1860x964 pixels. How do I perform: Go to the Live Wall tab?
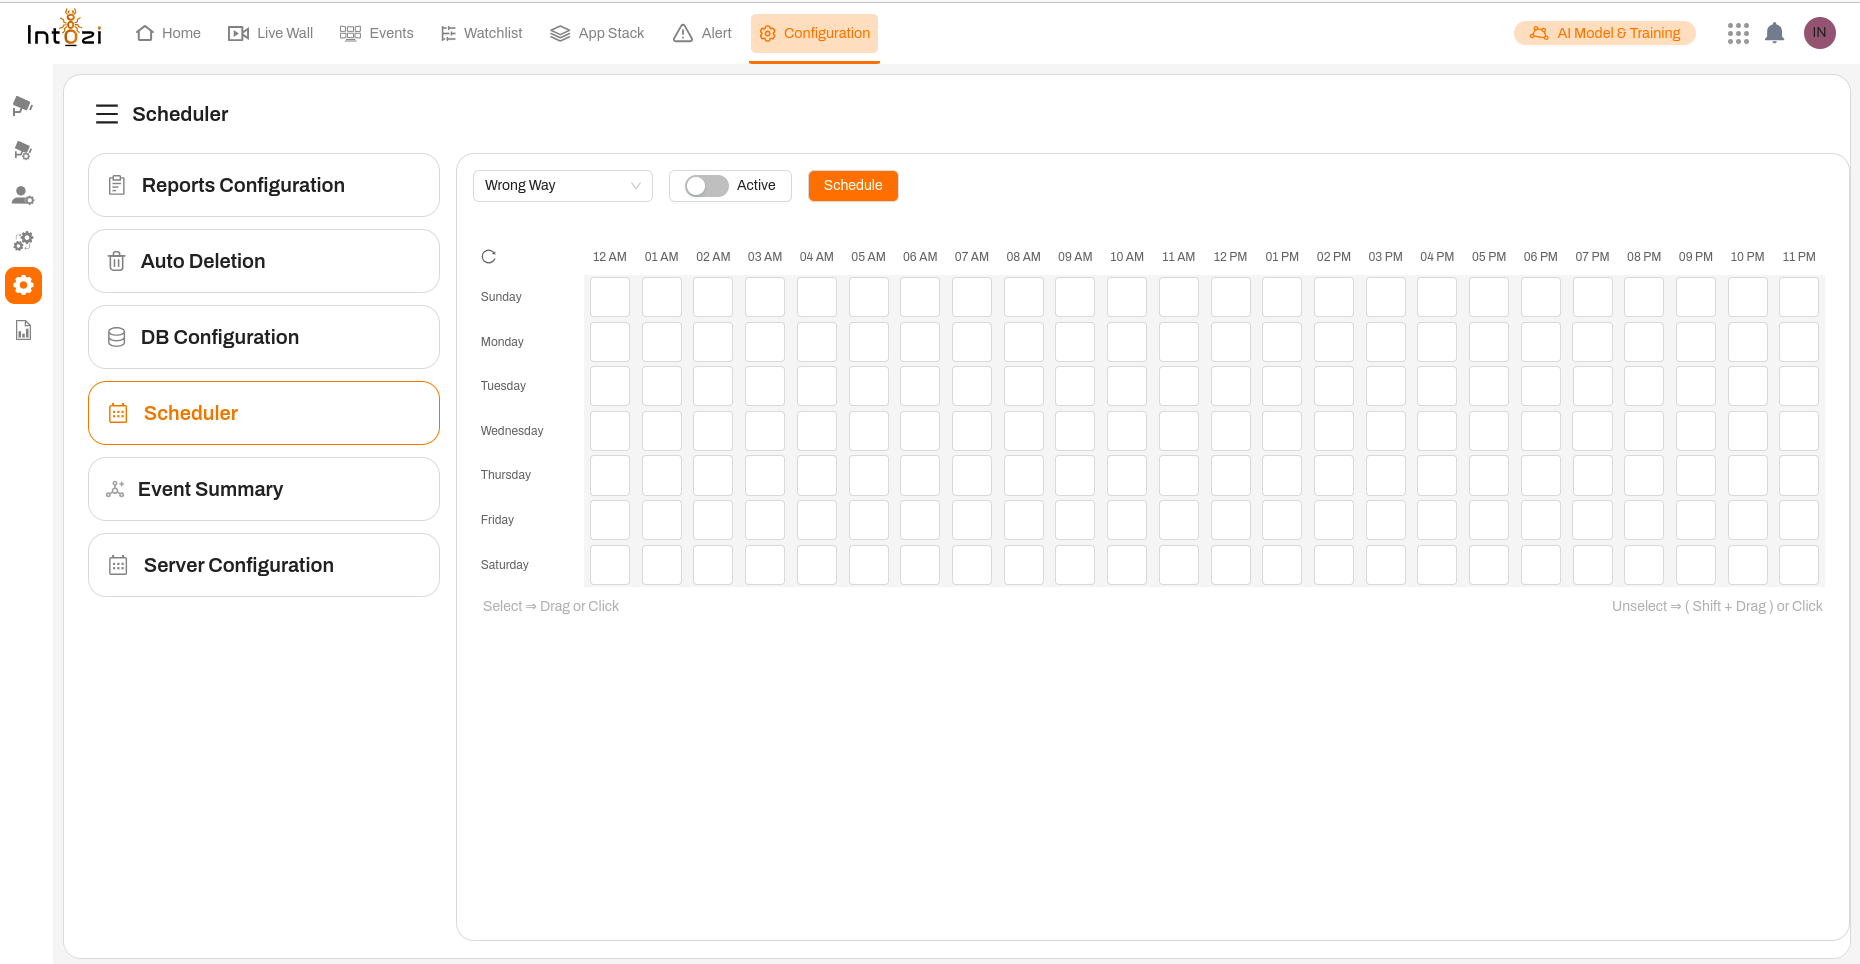[271, 33]
